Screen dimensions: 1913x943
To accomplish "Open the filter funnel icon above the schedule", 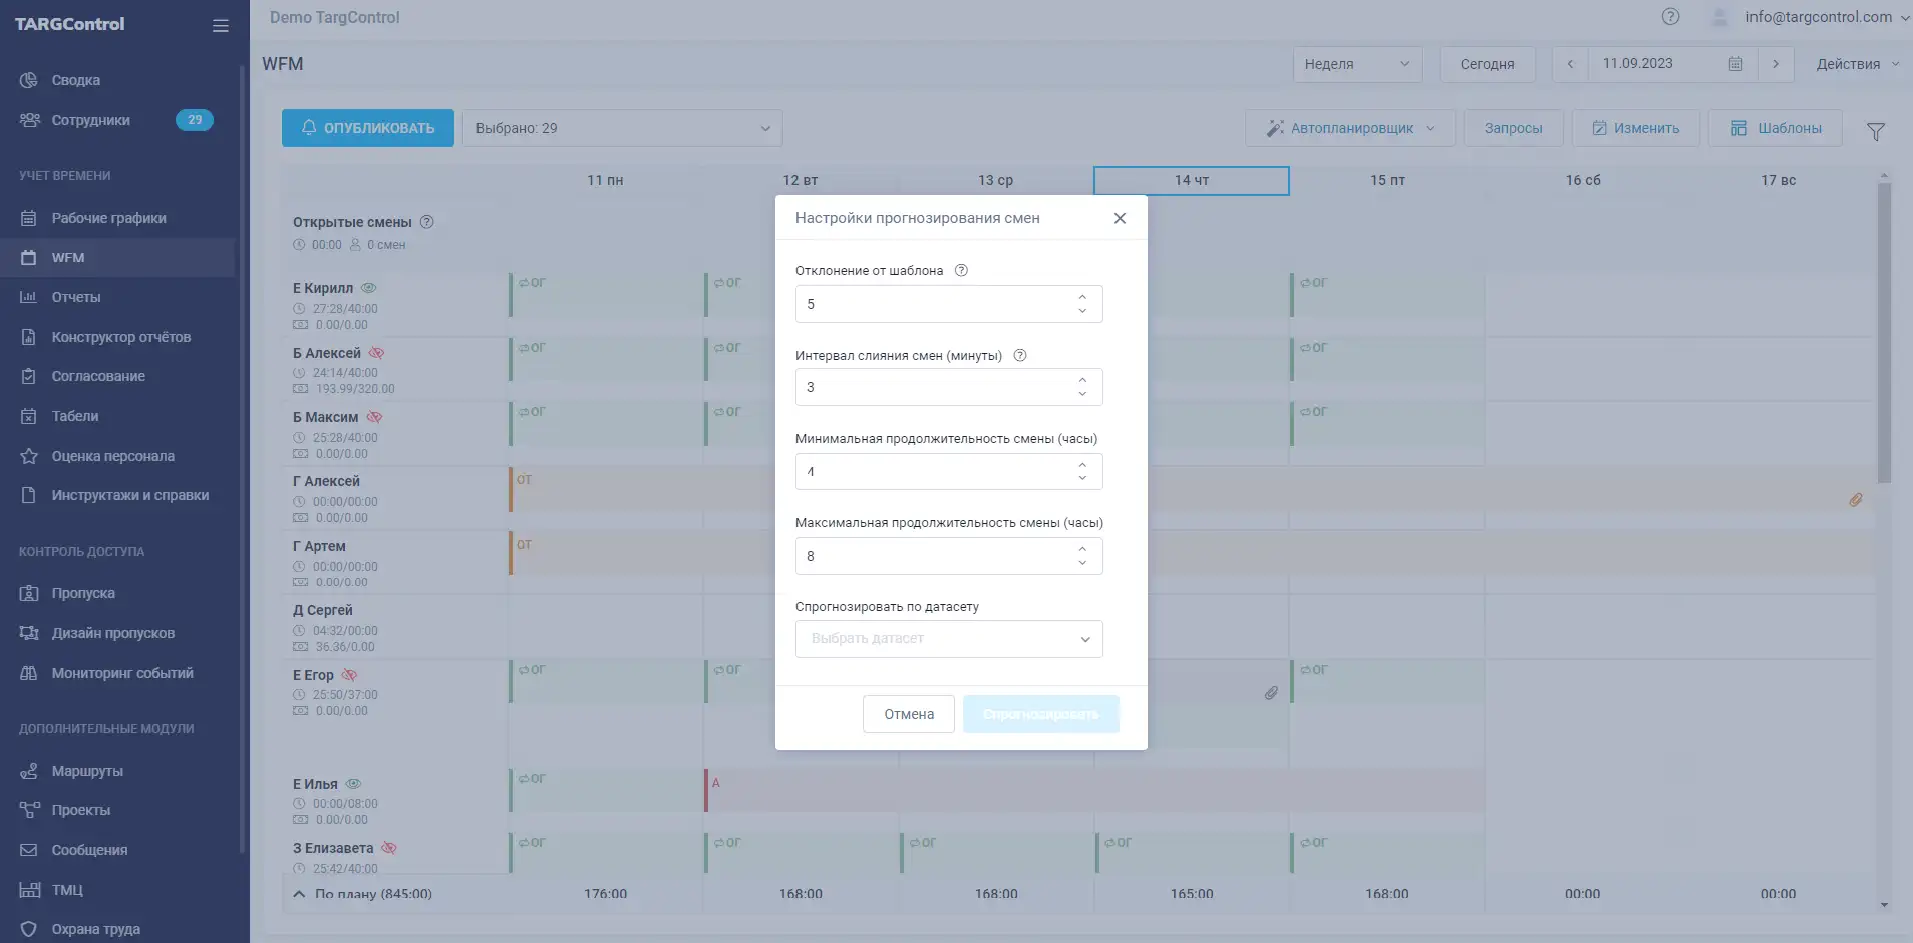I will pyautogui.click(x=1877, y=130).
